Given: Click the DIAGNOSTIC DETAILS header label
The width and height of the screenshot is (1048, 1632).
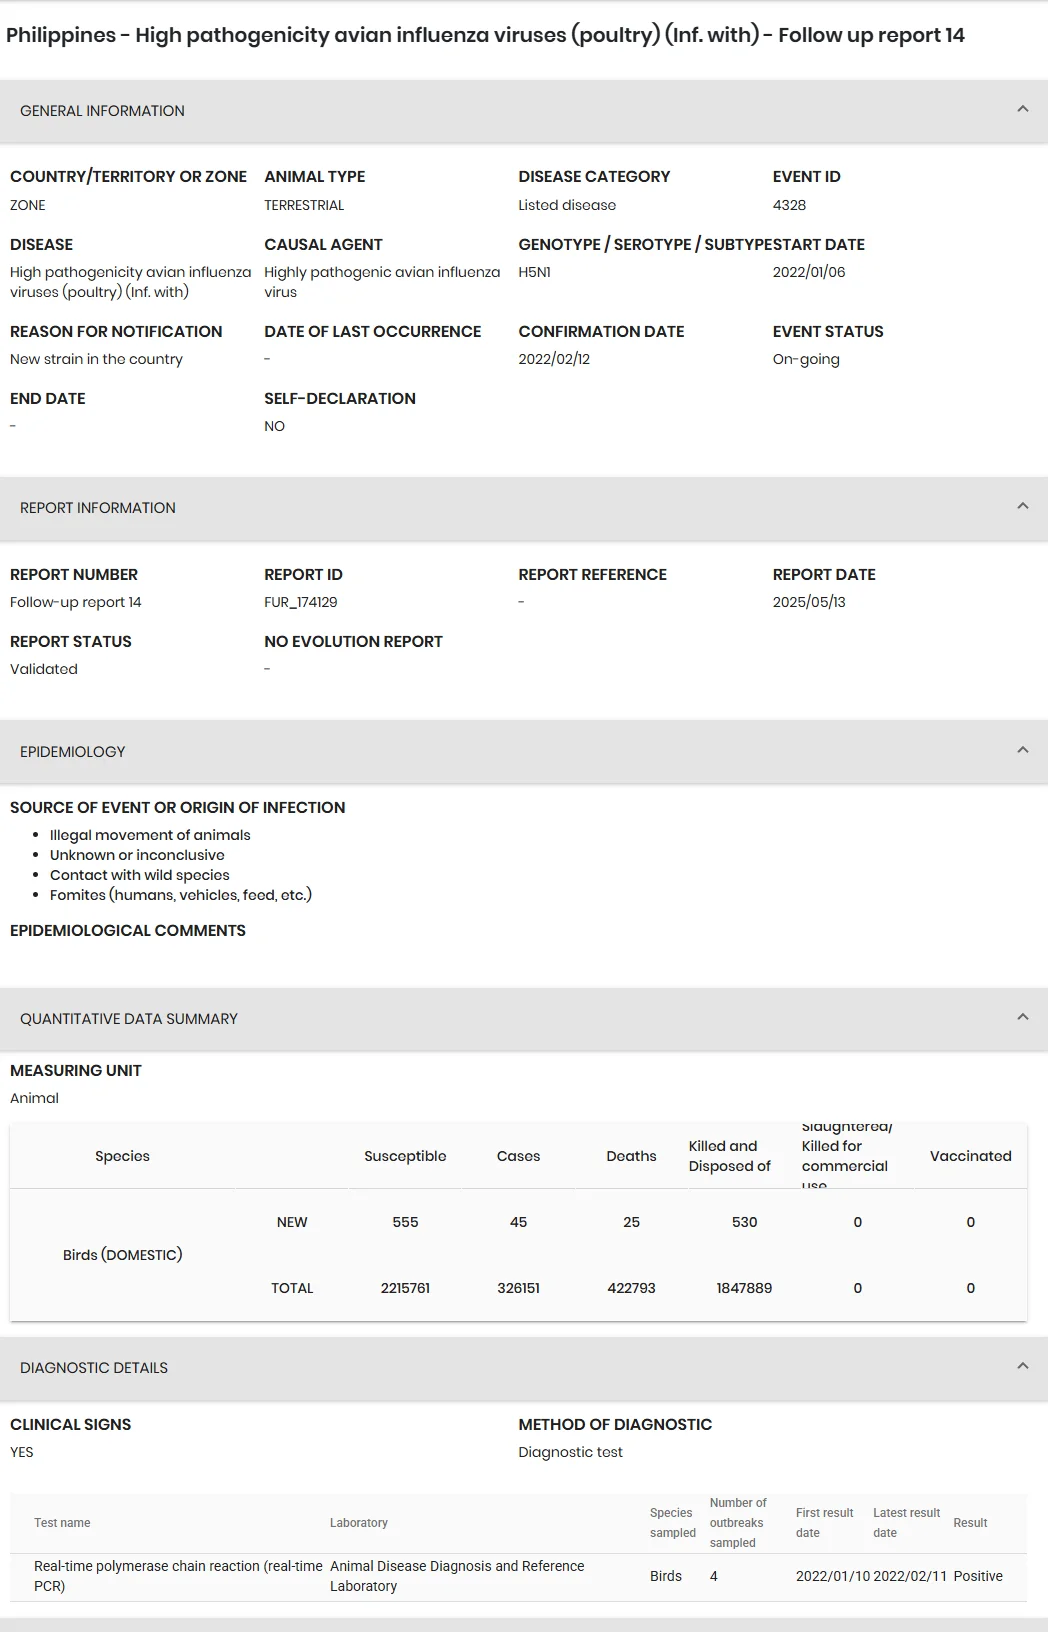Looking at the screenshot, I should [x=94, y=1368].
